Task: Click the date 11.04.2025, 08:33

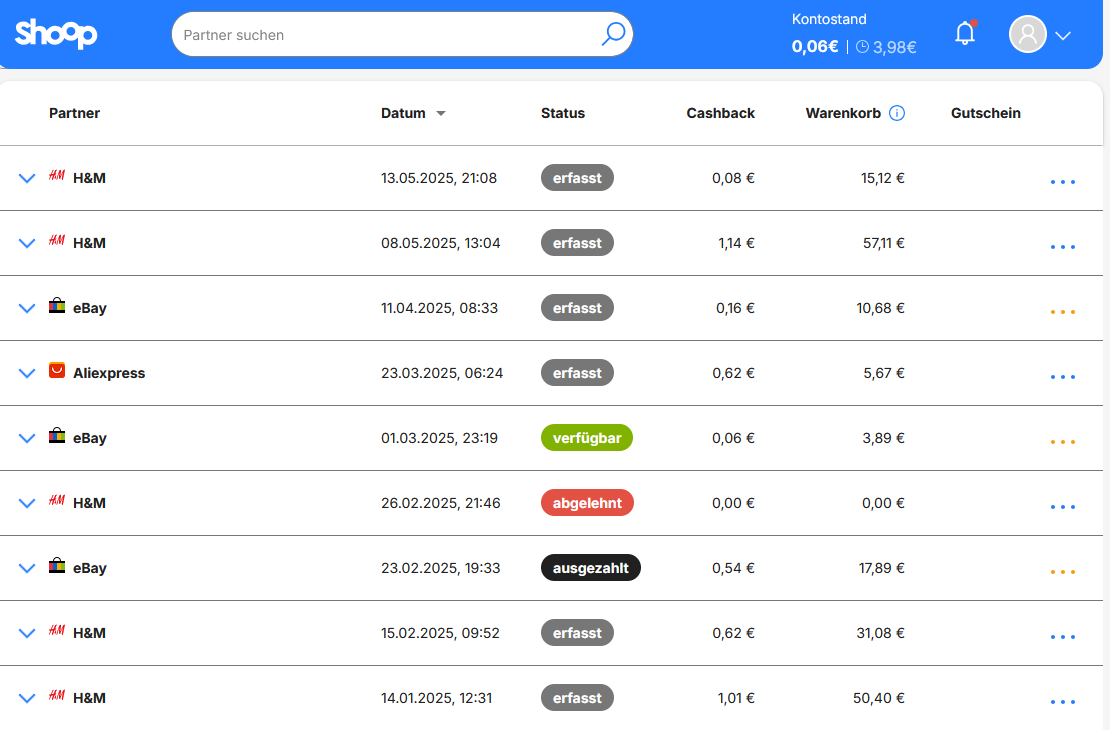Action: [x=440, y=308]
